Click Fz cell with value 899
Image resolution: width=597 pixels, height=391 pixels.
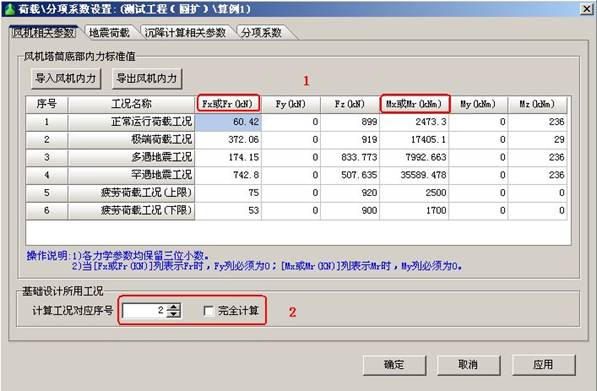click(x=350, y=122)
